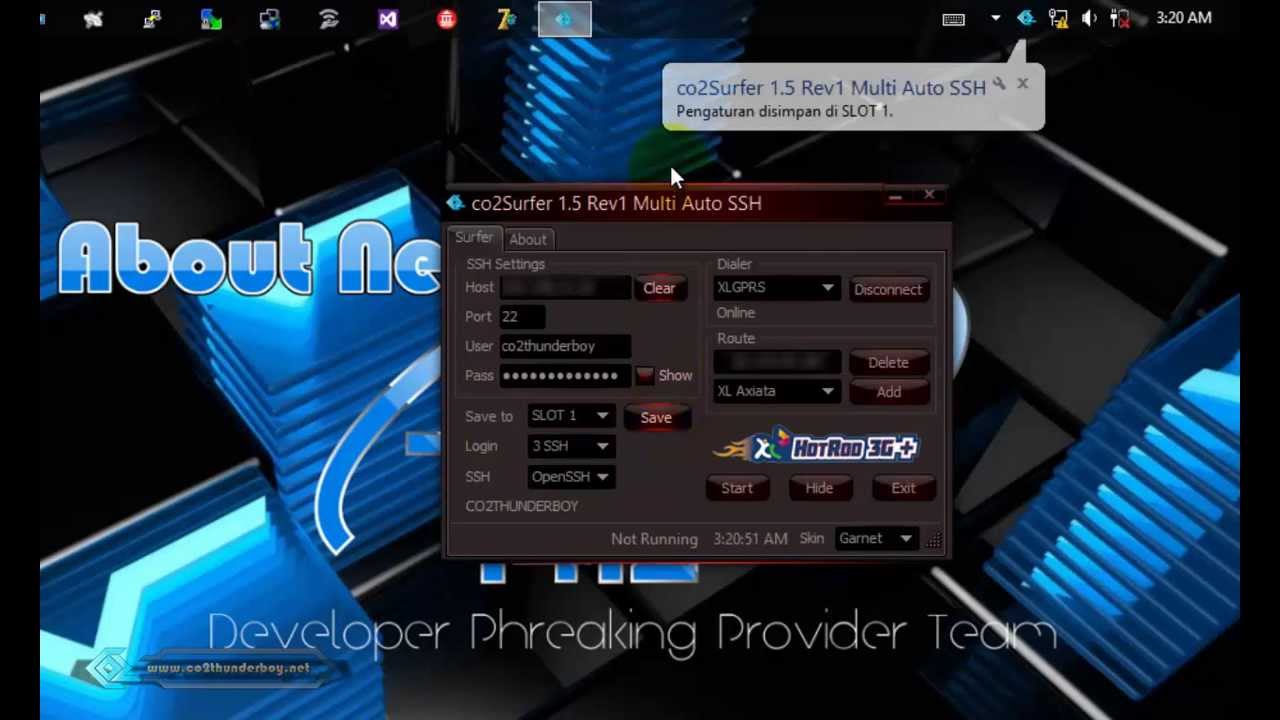The height and width of the screenshot is (720, 1280).
Task: Click the blurred Host input field
Action: (565, 288)
